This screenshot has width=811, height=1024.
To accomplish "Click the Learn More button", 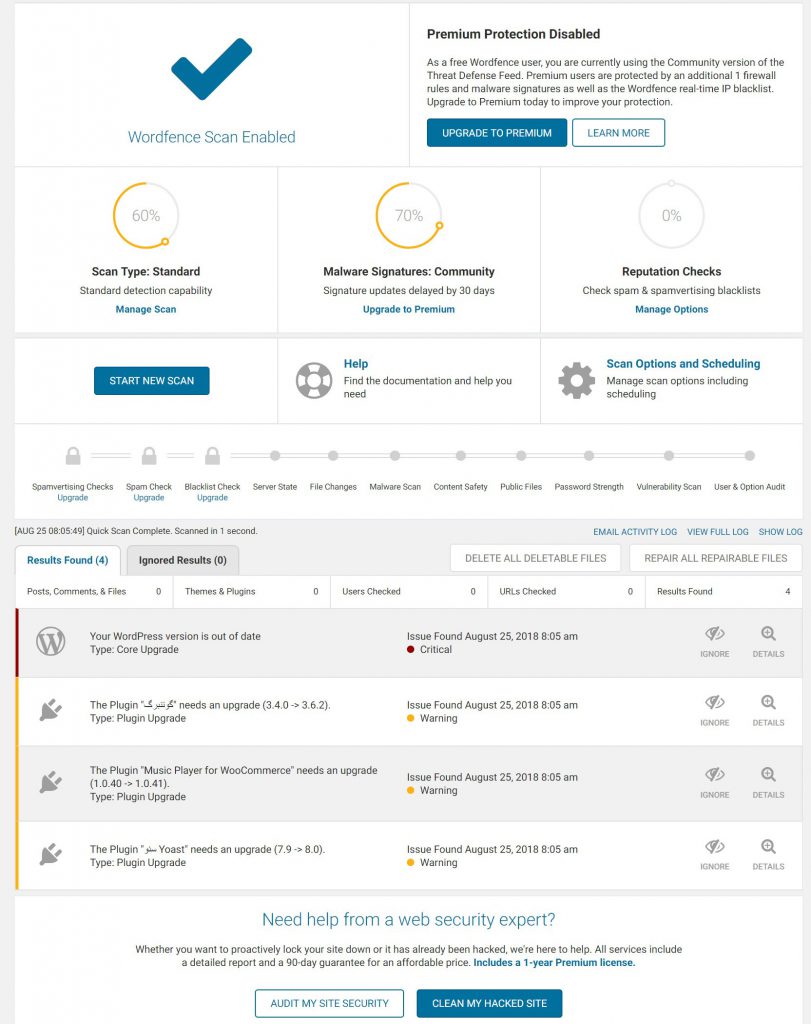I will [x=618, y=133].
